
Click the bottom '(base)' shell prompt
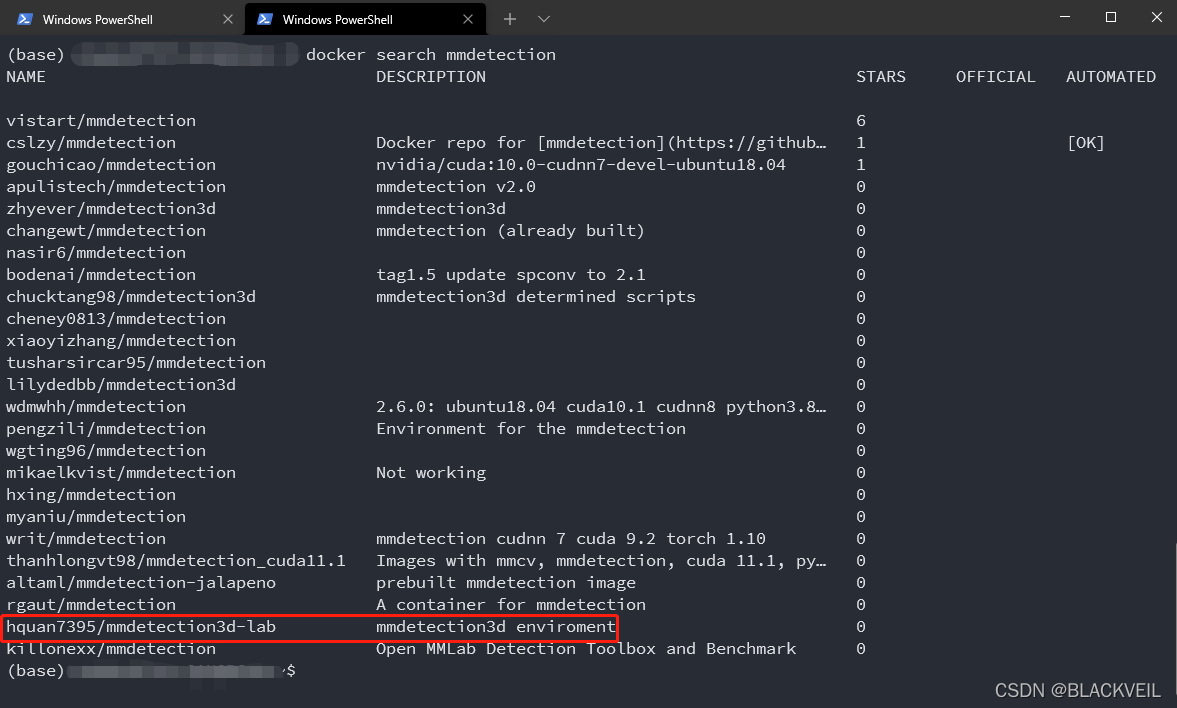tap(35, 670)
